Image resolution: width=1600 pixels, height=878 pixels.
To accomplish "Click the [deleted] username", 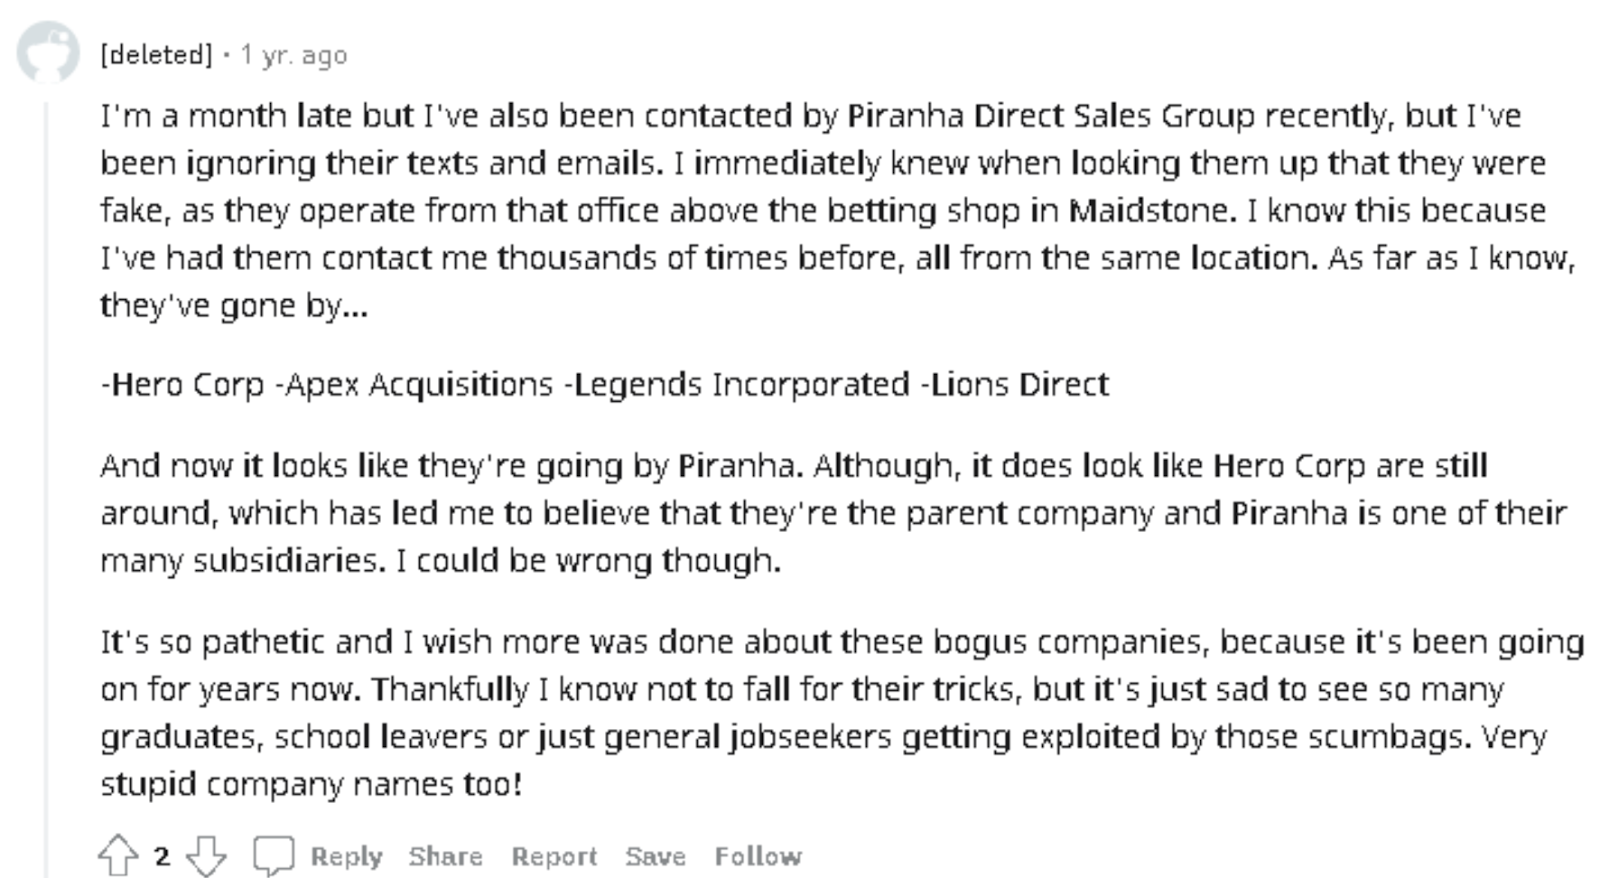I will point(156,55).
